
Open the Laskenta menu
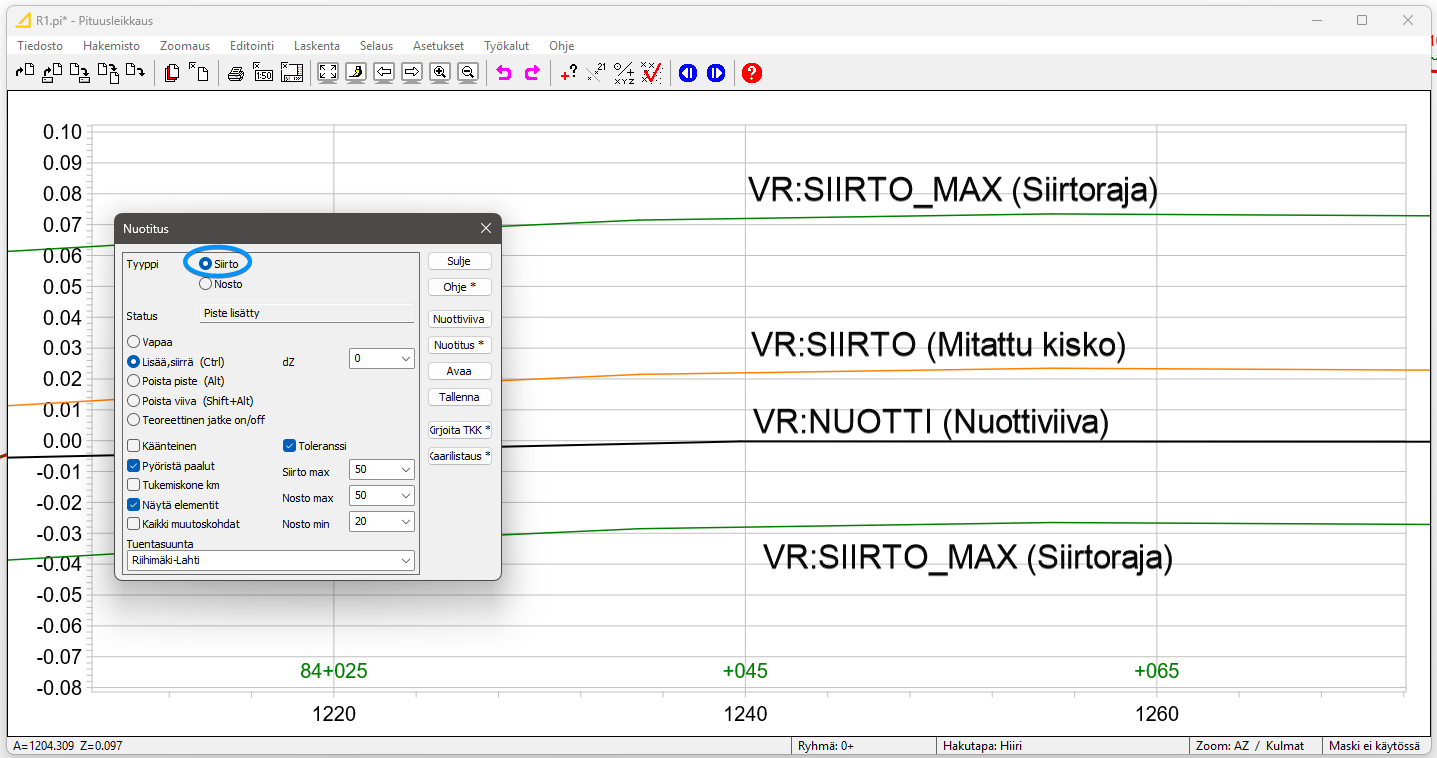(x=316, y=46)
